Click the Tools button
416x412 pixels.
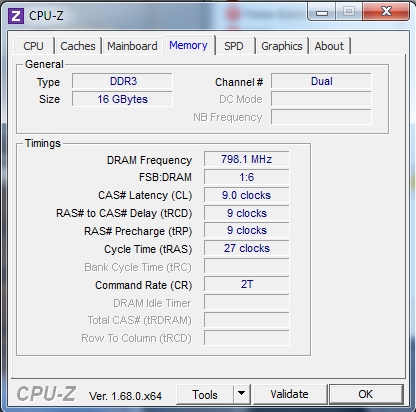click(205, 395)
